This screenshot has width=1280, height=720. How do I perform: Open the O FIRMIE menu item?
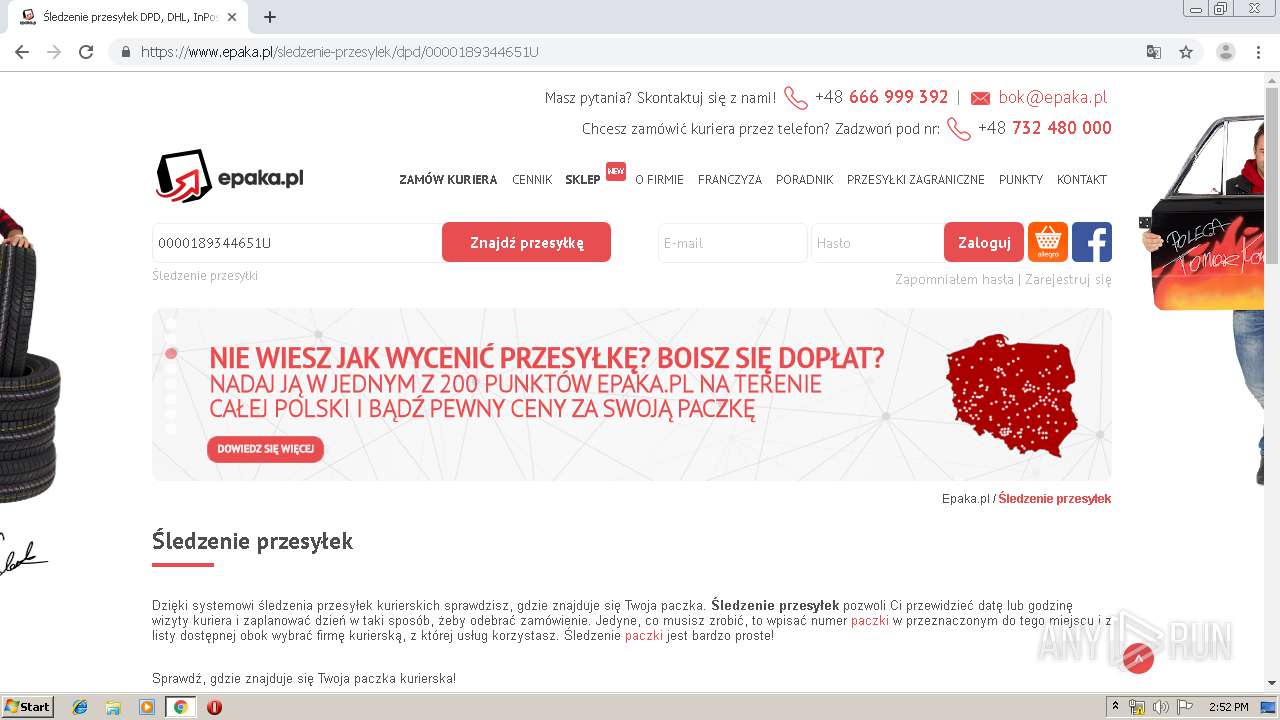(659, 180)
